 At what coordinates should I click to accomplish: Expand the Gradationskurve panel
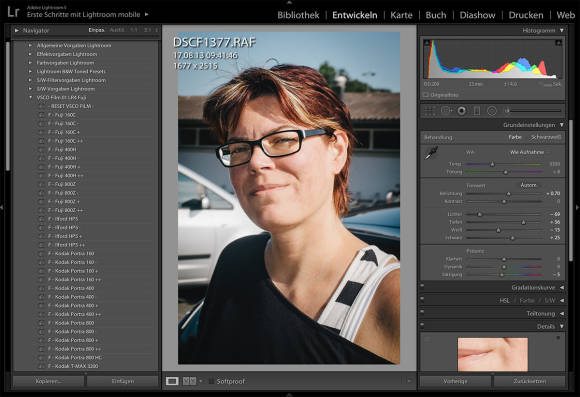click(562, 287)
